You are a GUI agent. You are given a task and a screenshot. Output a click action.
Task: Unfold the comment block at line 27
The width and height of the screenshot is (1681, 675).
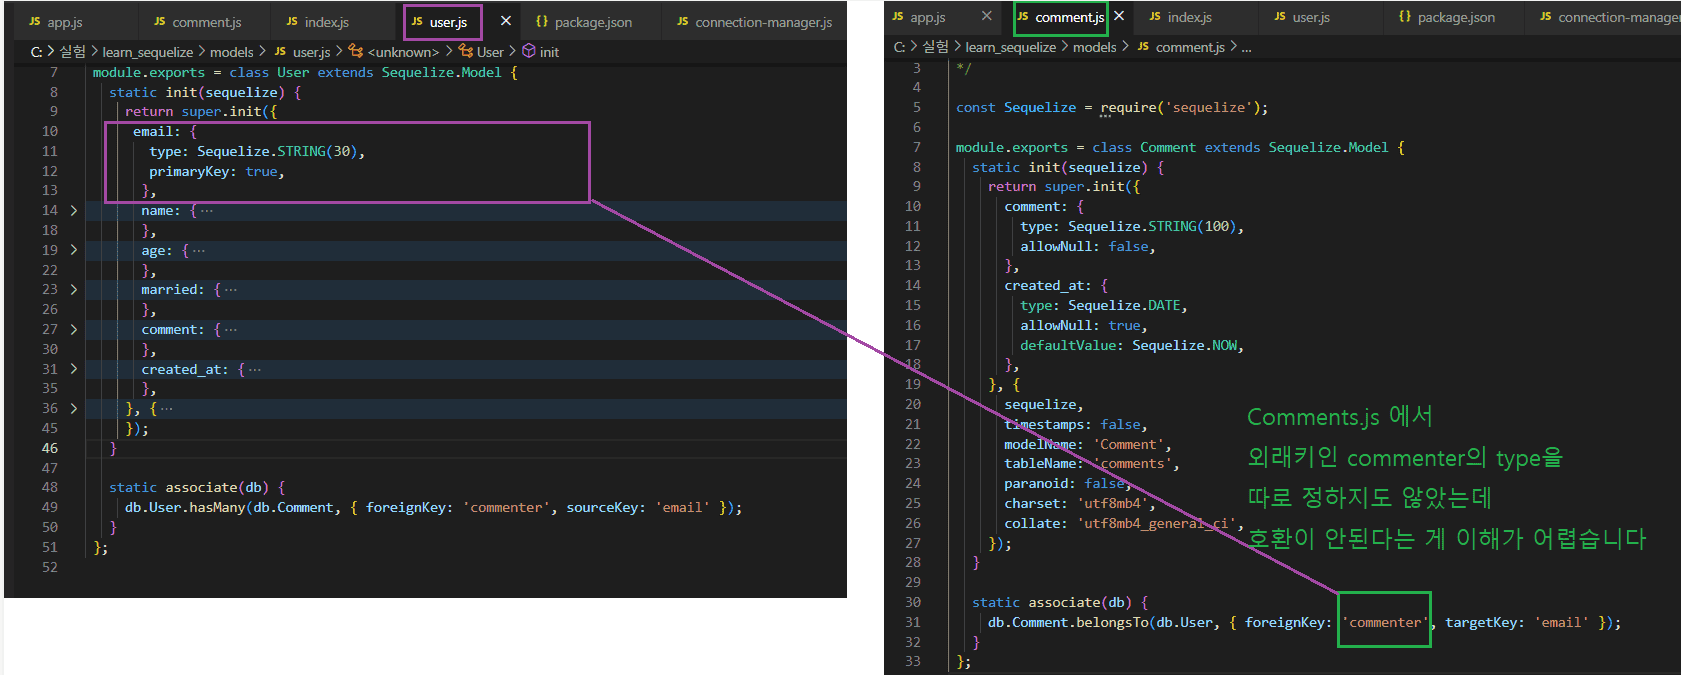[74, 329]
